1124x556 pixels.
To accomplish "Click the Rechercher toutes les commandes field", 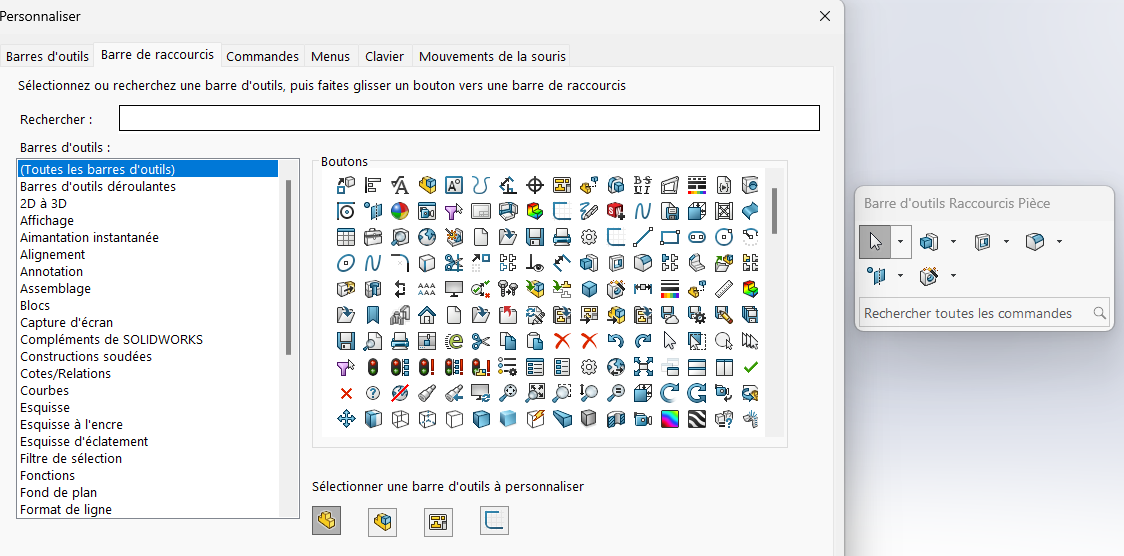I will click(x=974, y=313).
